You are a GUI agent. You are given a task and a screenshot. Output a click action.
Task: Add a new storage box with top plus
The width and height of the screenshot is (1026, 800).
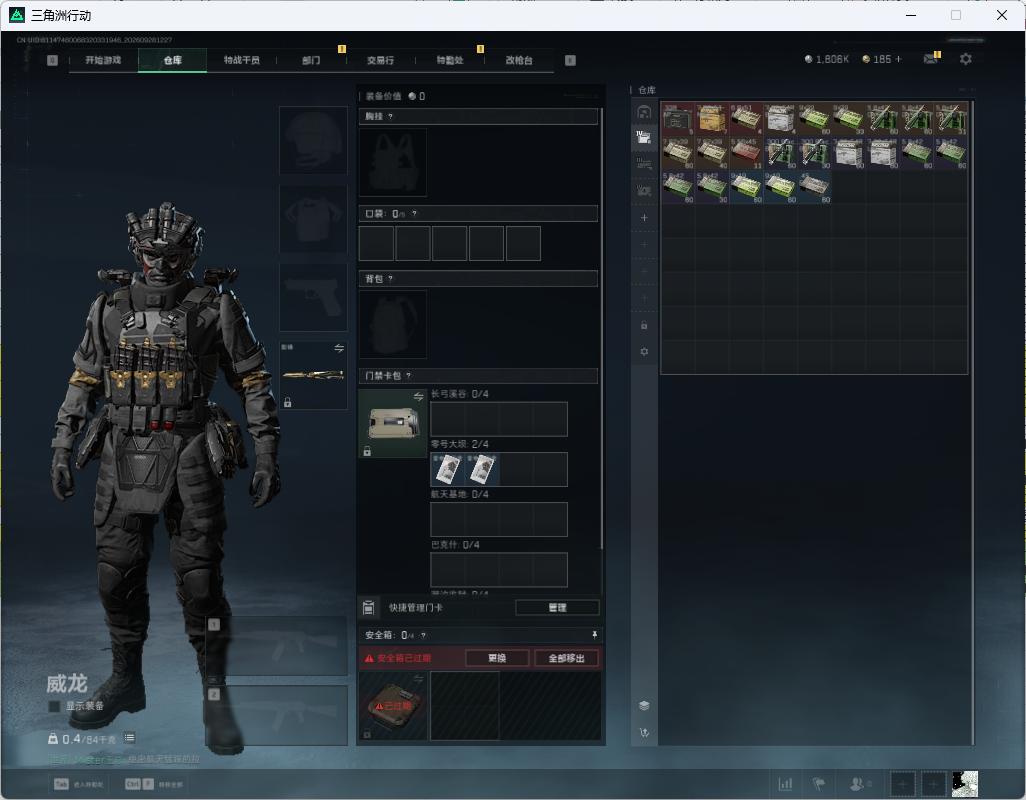644,218
